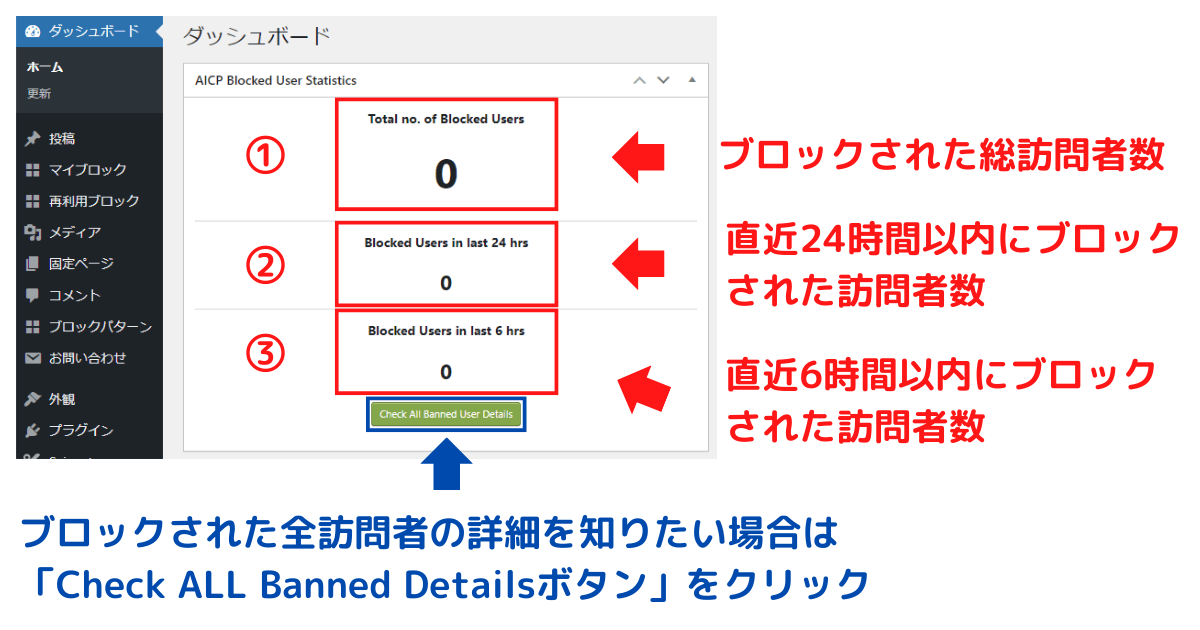This screenshot has width=1200, height=630.
Task: Move the AICP widget down with the chevron
Action: pos(663,80)
